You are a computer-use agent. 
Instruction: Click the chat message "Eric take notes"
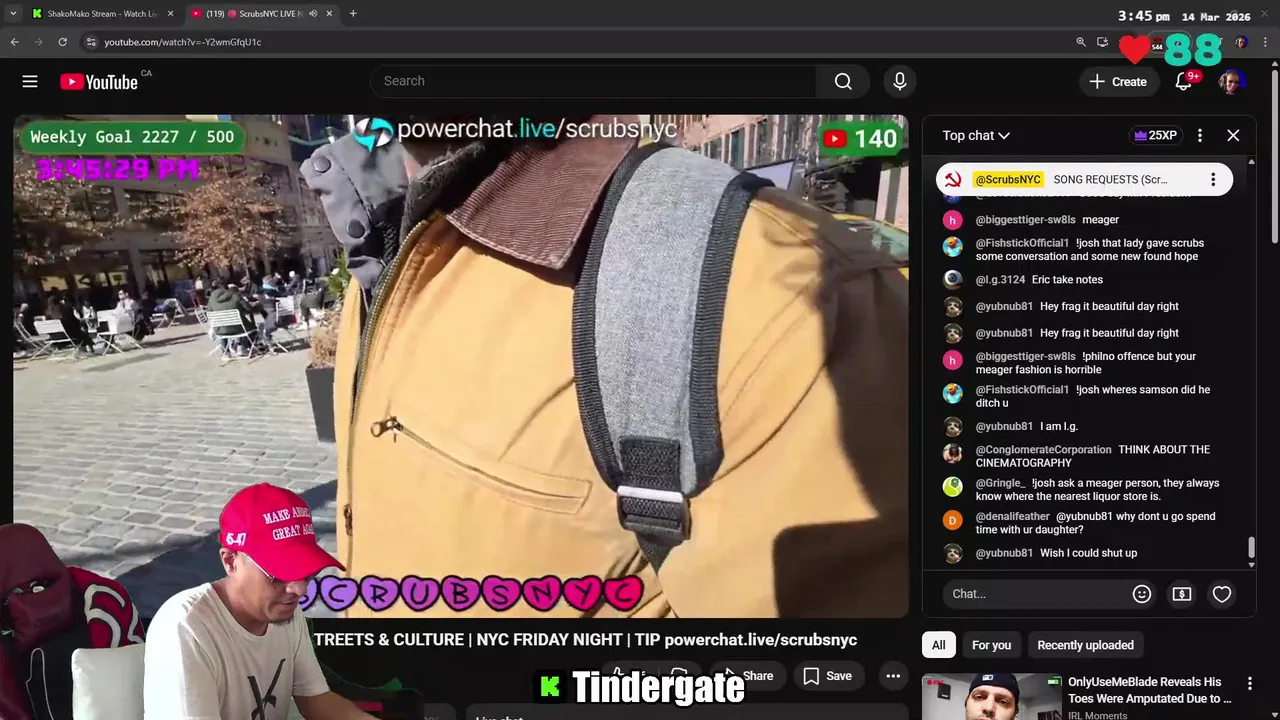pos(1067,280)
